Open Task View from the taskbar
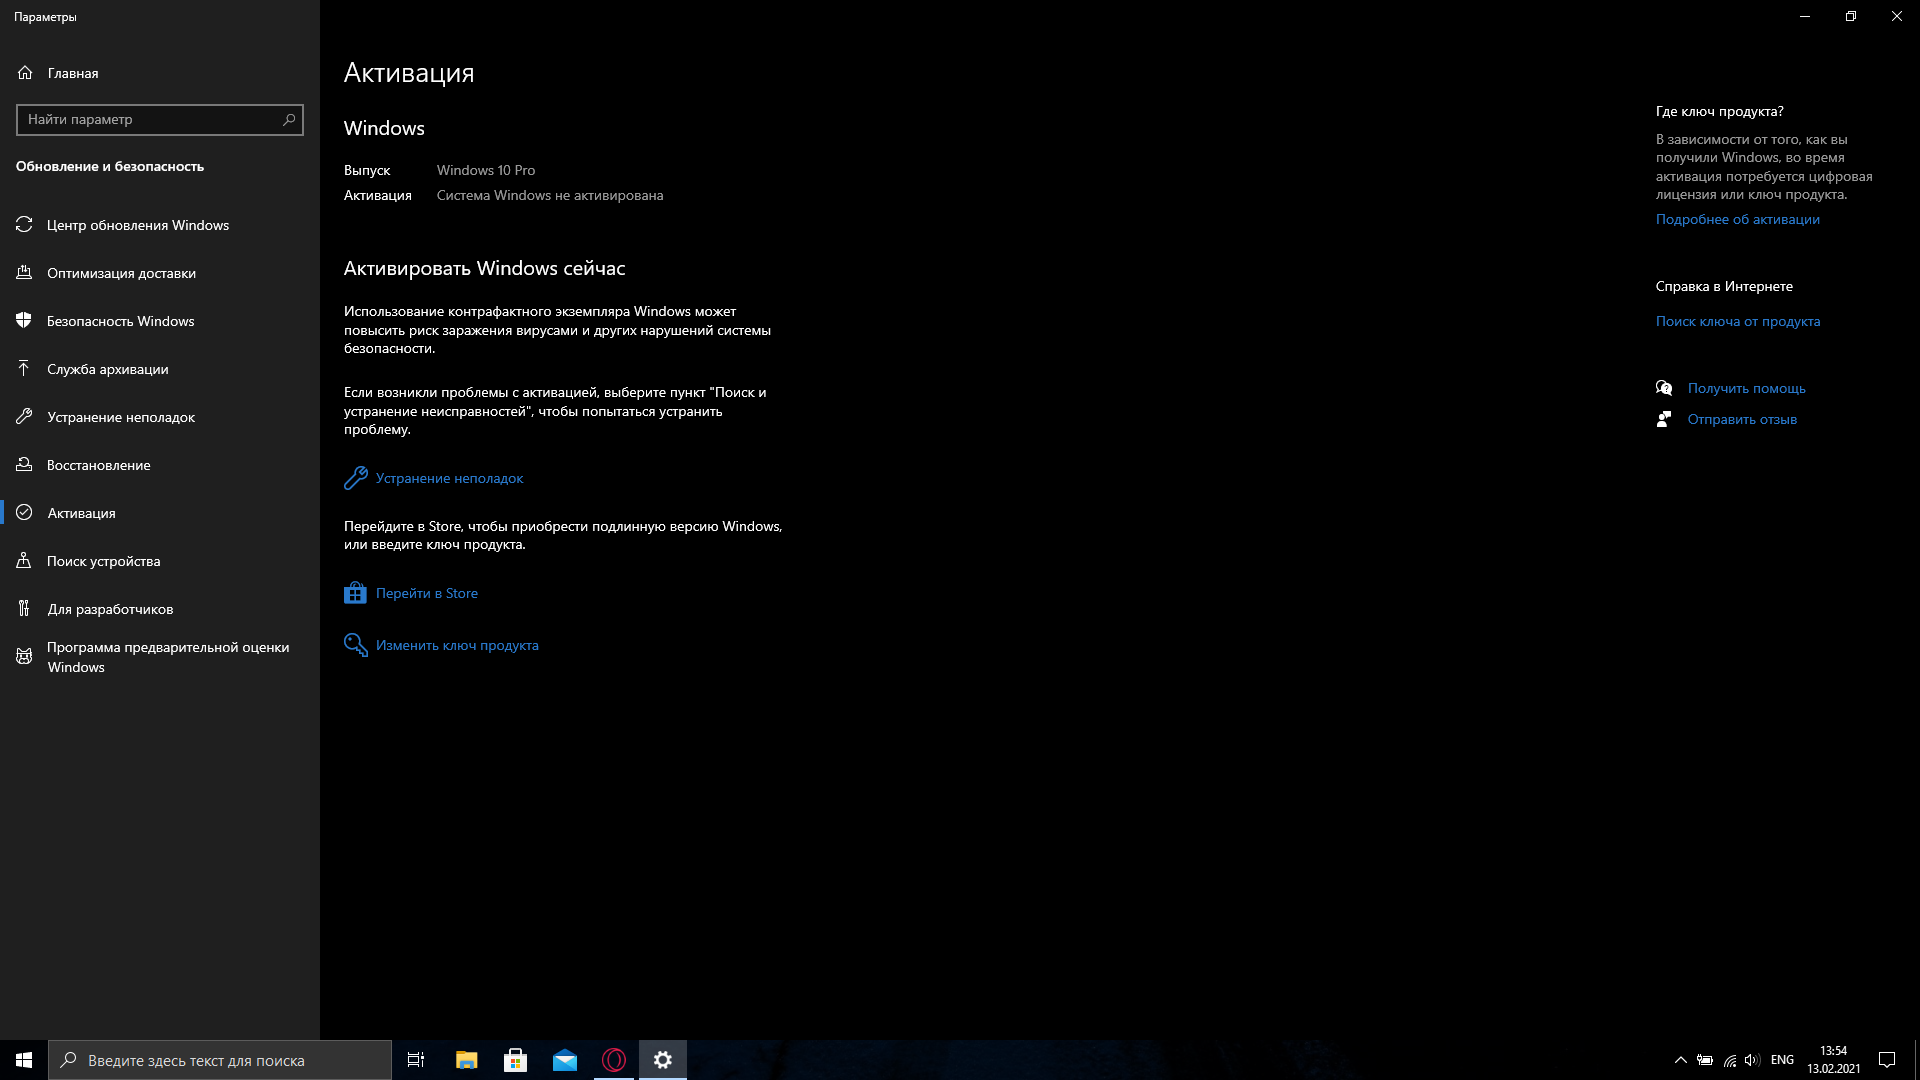The image size is (1920, 1080). [x=416, y=1060]
